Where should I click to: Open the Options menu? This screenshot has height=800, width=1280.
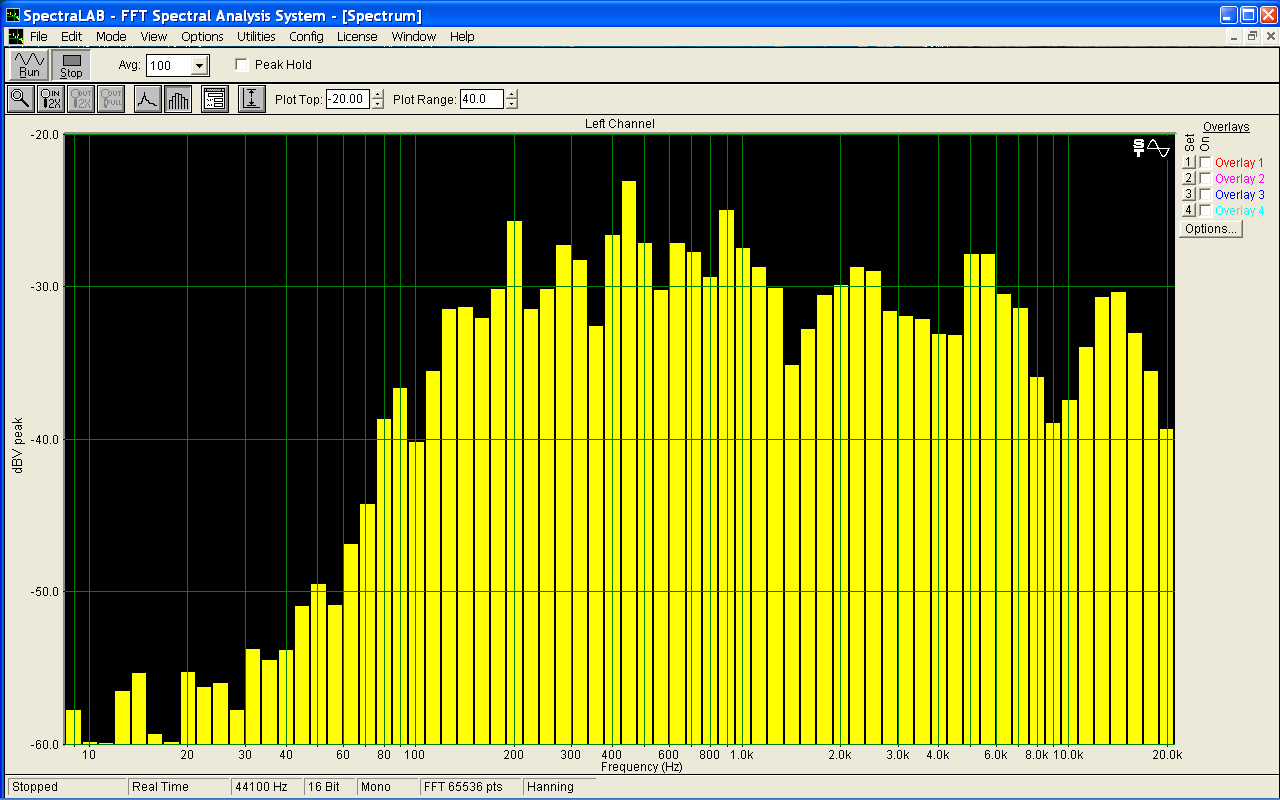pos(202,36)
